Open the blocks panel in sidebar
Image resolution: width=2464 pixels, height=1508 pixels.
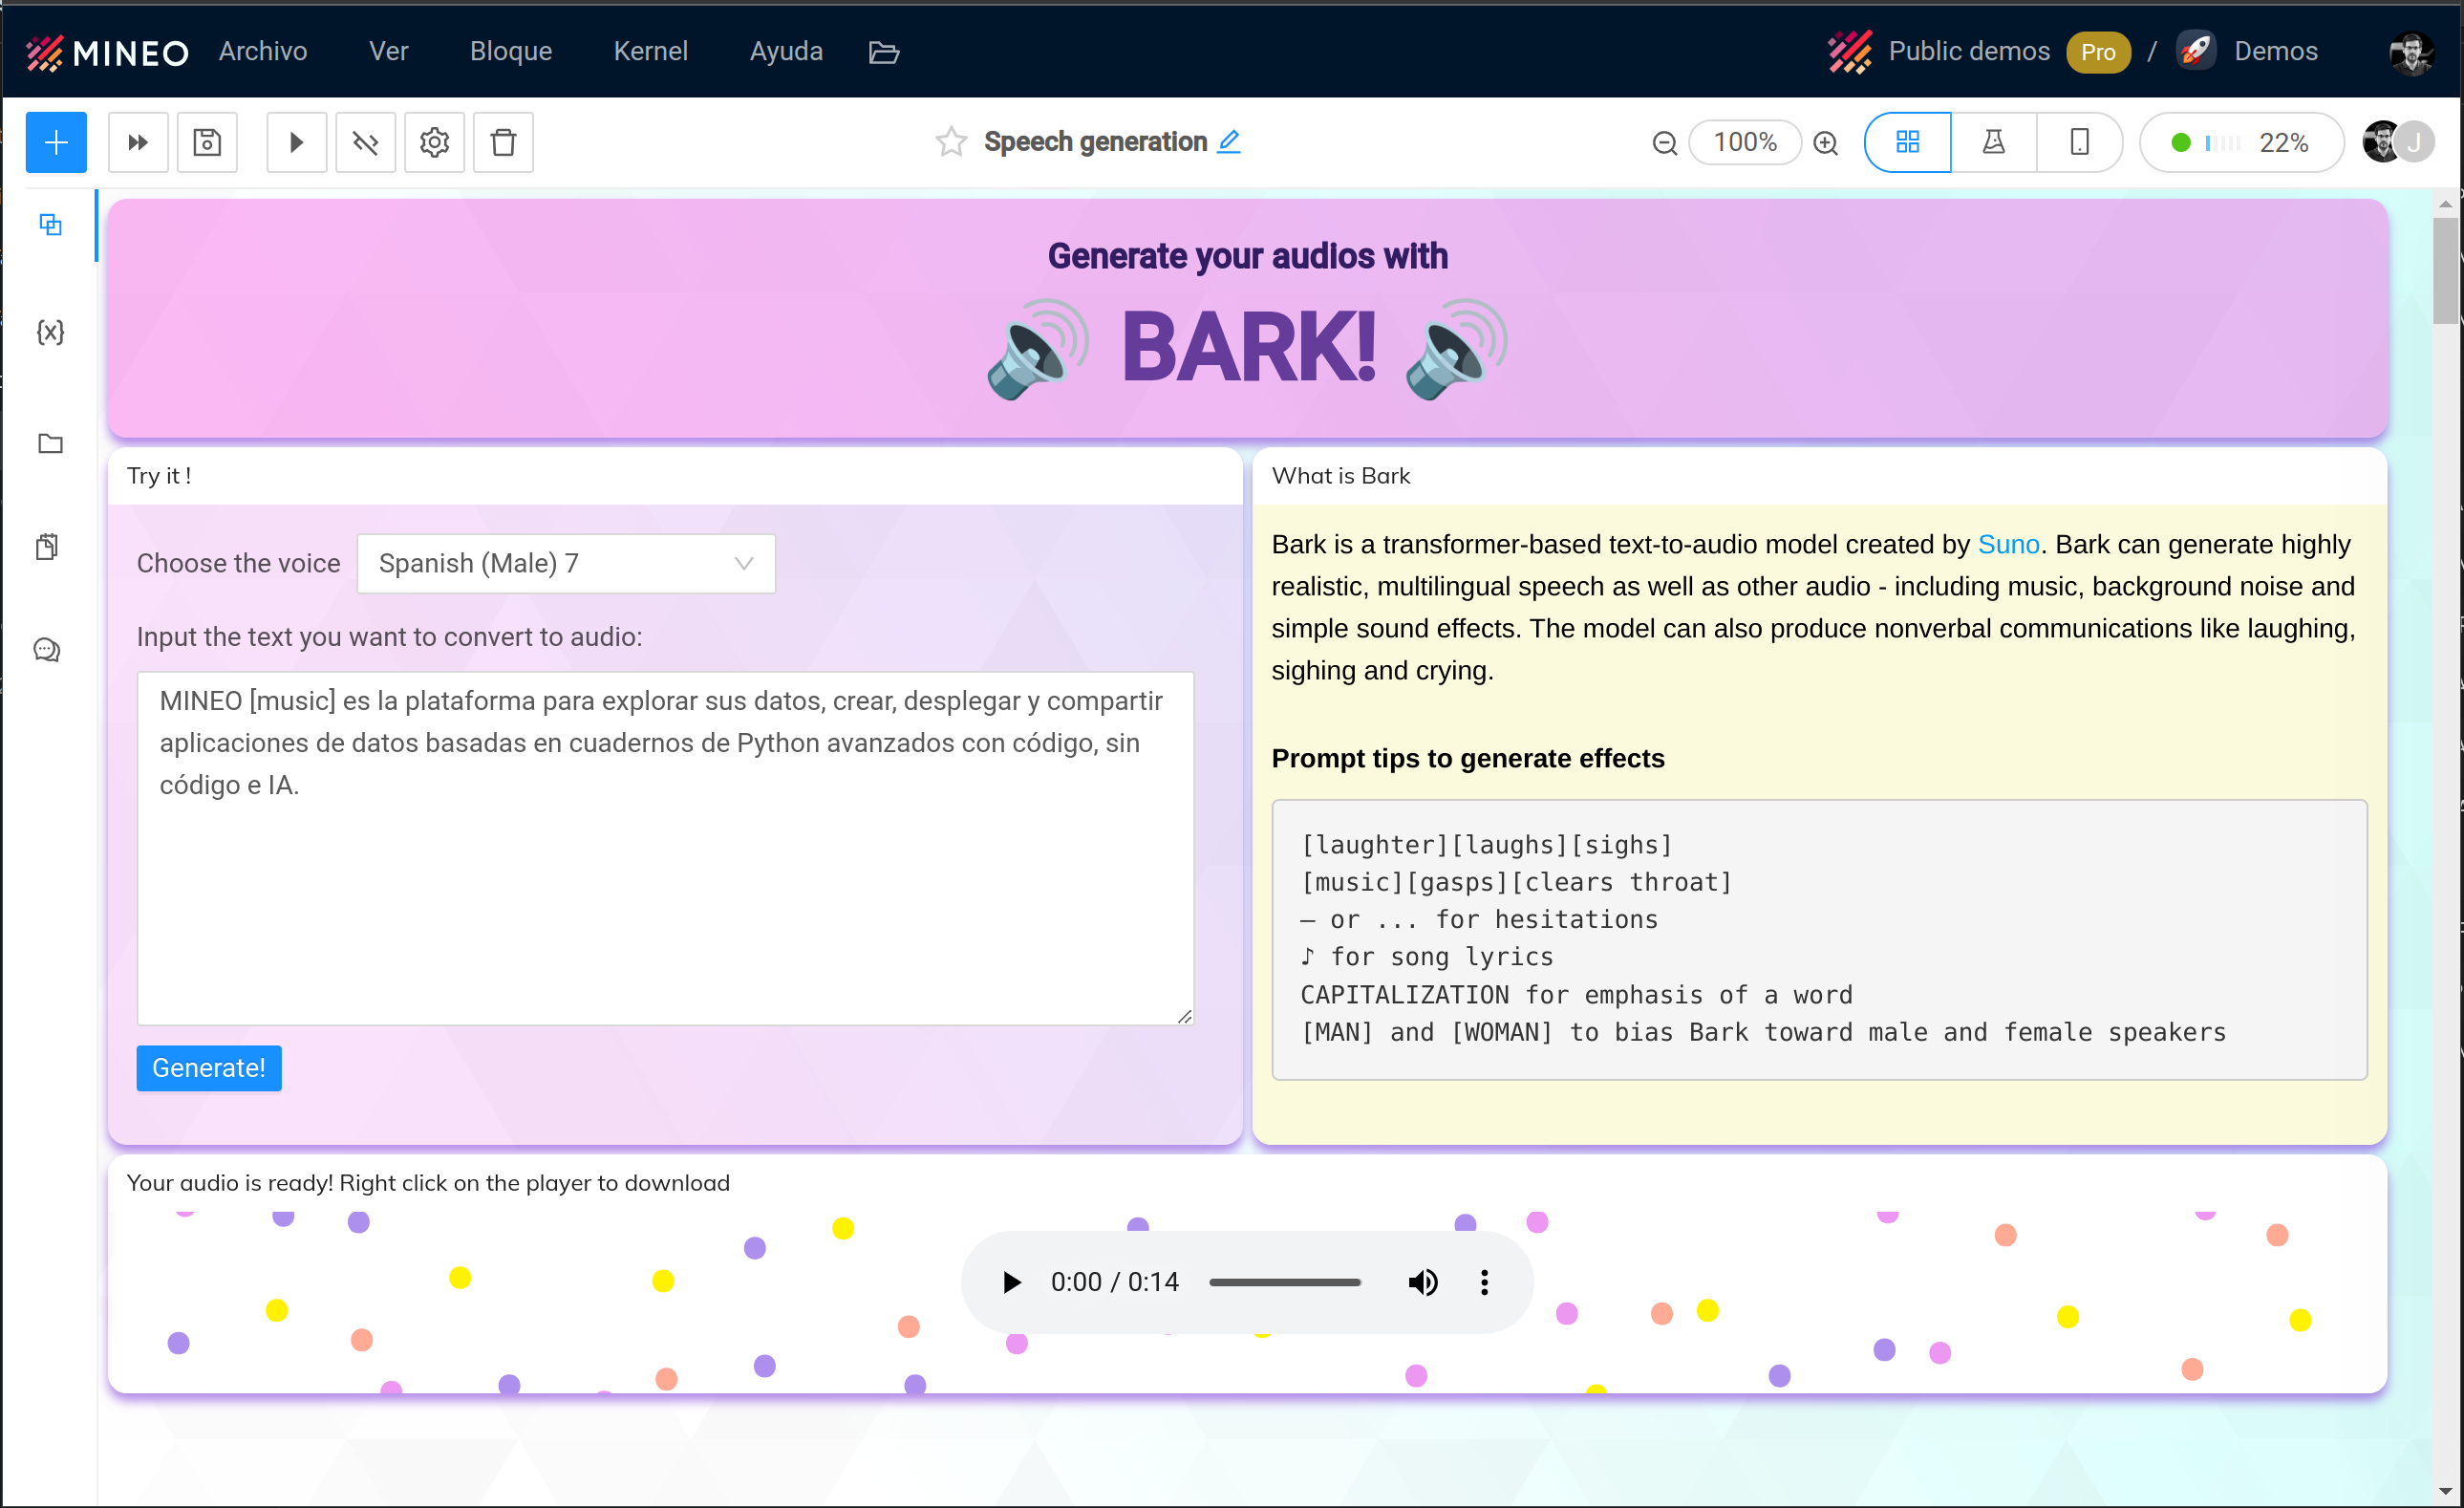point(50,225)
